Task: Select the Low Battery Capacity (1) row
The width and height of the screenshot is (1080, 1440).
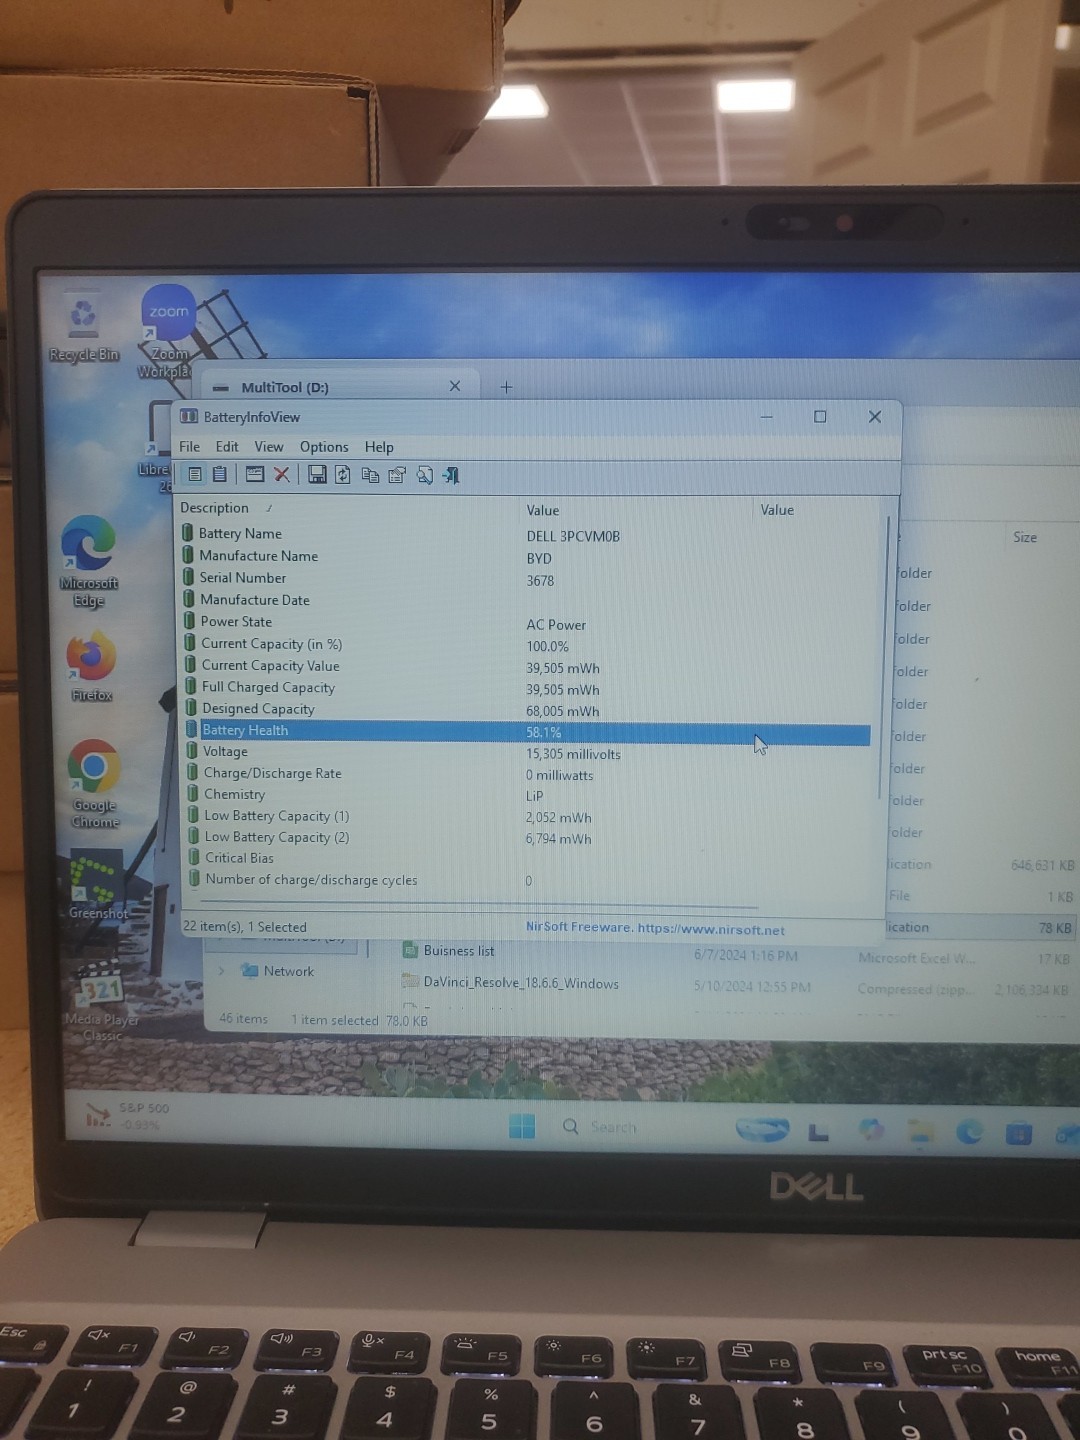Action: [x=526, y=817]
